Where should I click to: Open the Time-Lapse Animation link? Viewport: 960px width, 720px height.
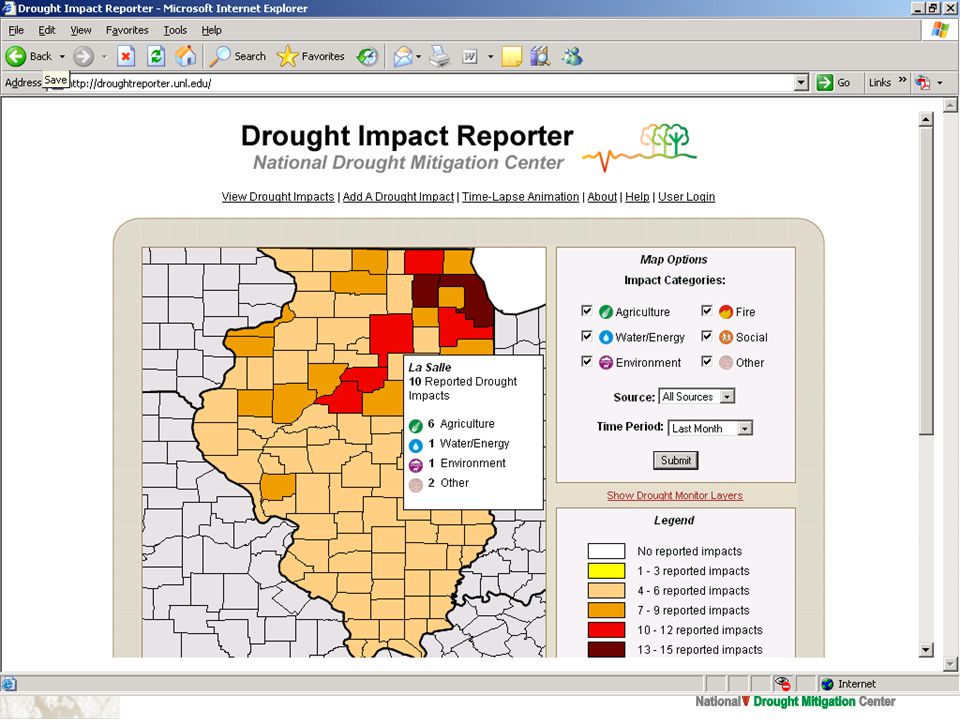pyautogui.click(x=520, y=197)
